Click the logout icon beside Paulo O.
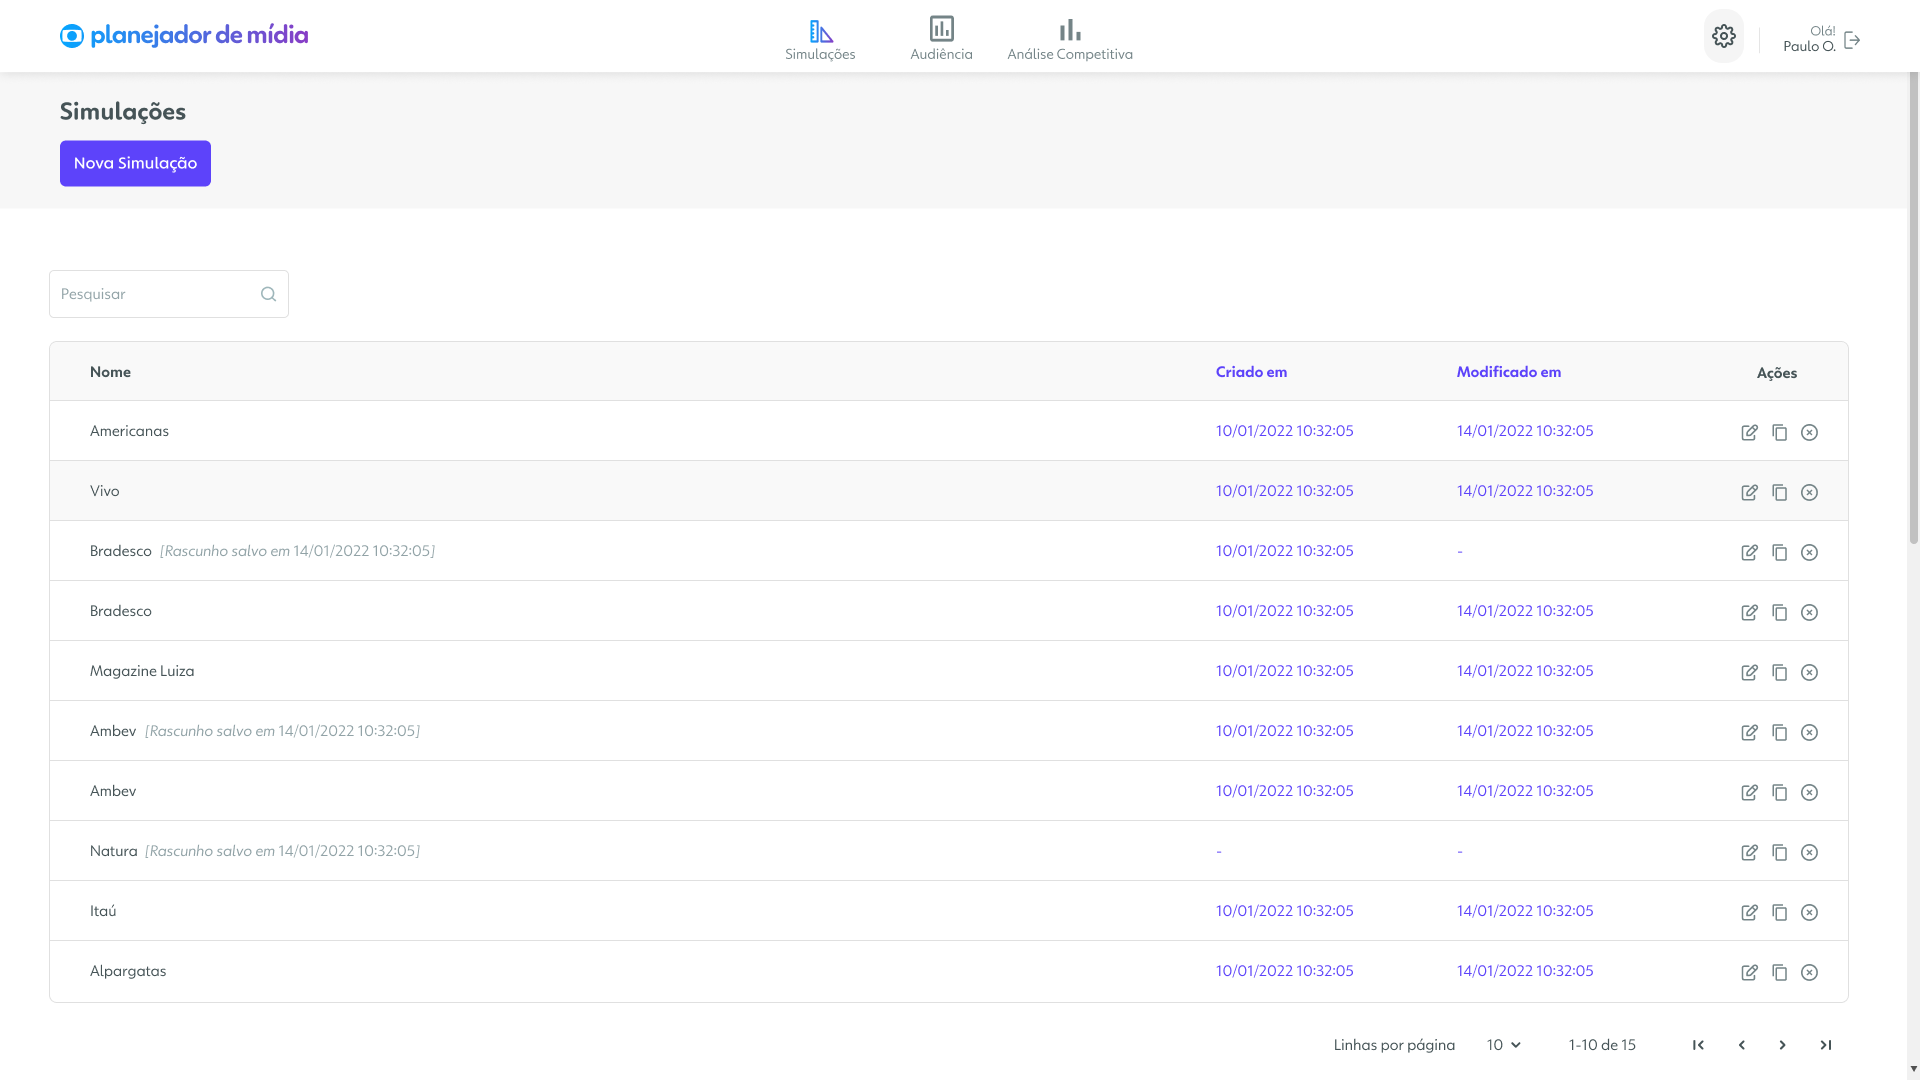The image size is (1920, 1080). (x=1852, y=40)
